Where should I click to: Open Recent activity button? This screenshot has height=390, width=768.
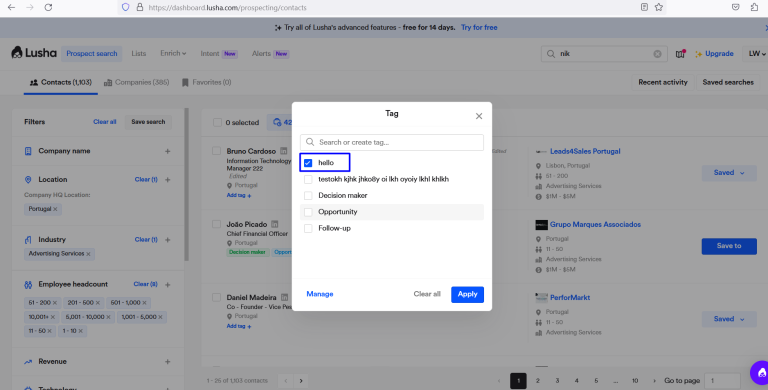point(663,82)
